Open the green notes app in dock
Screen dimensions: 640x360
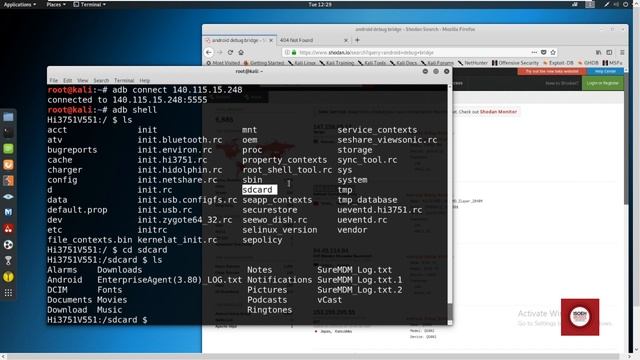[8, 149]
